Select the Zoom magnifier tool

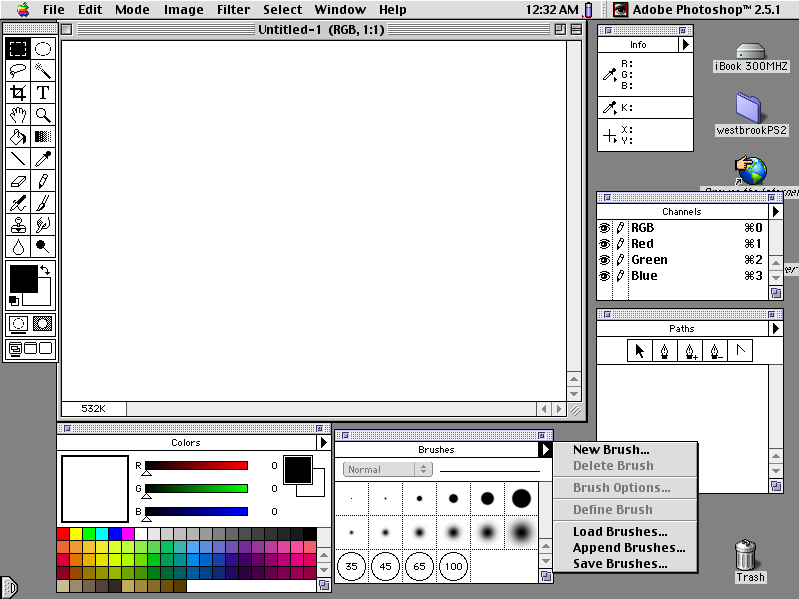pyautogui.click(x=43, y=115)
